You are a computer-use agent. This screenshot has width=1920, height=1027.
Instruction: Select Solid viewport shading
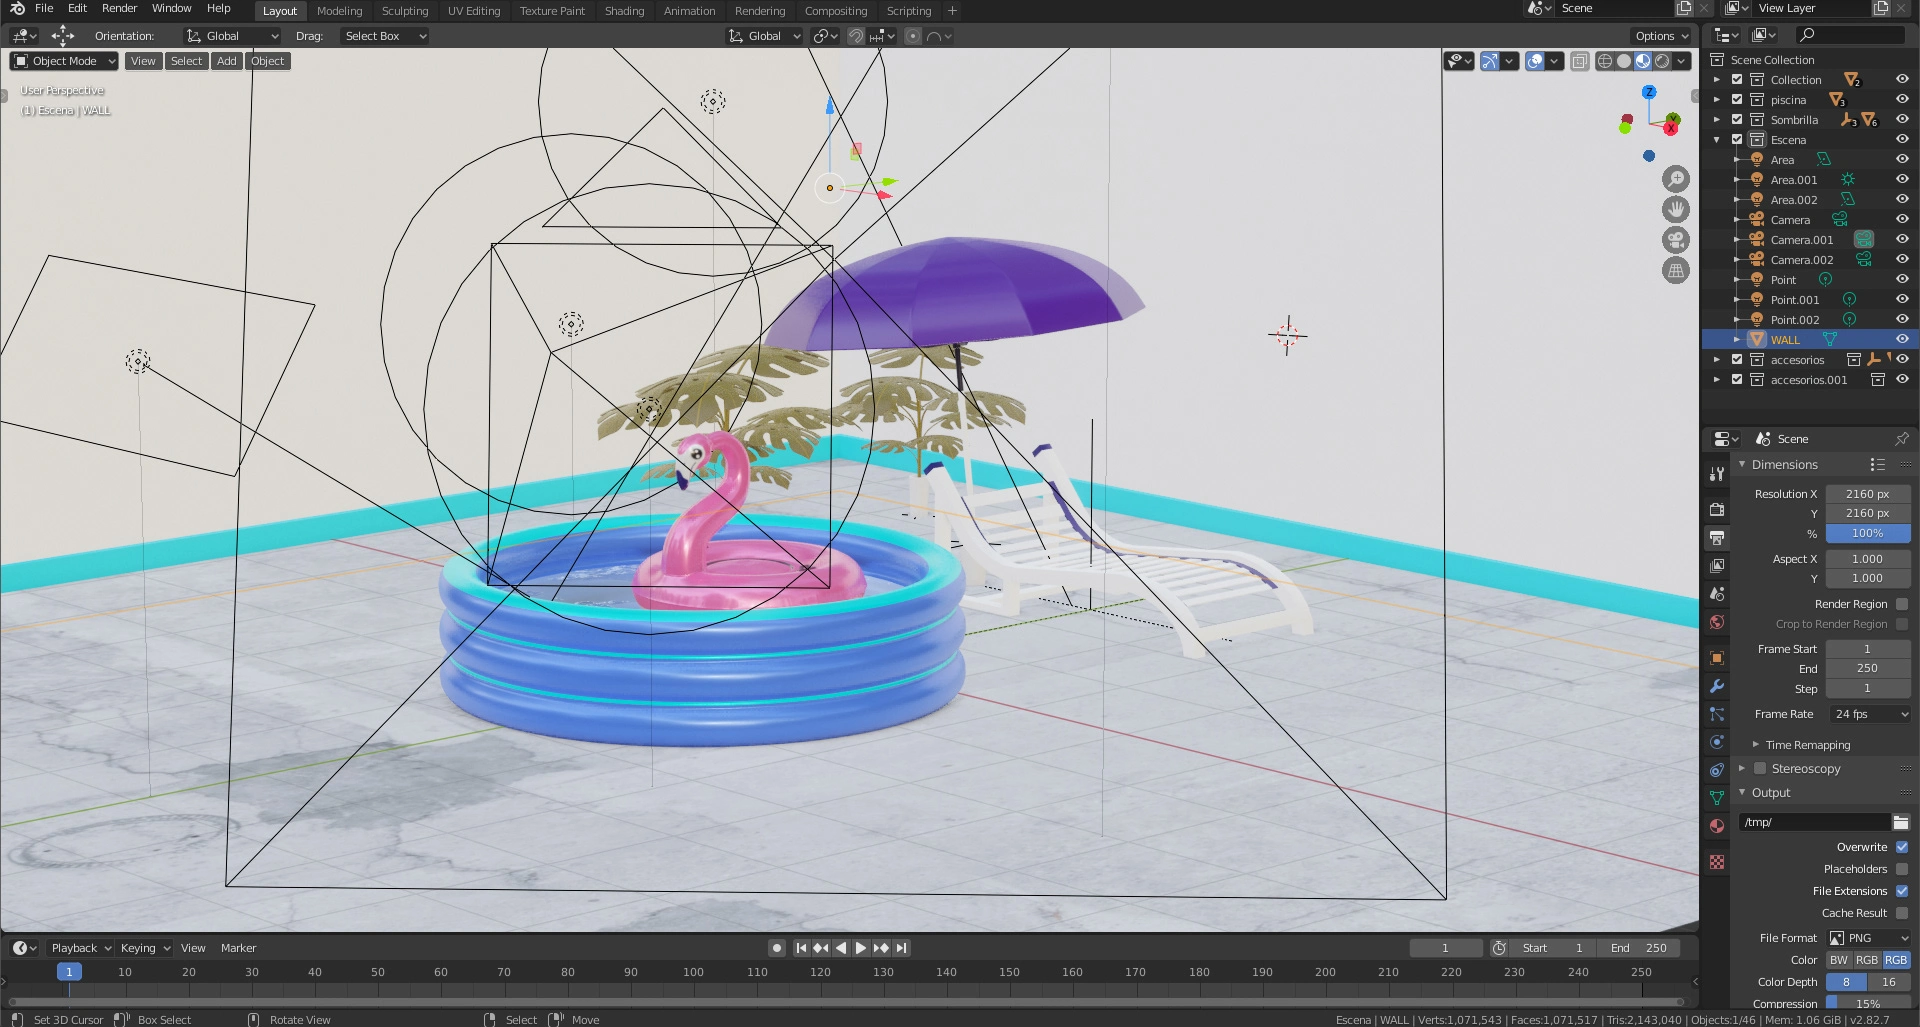pos(1624,61)
